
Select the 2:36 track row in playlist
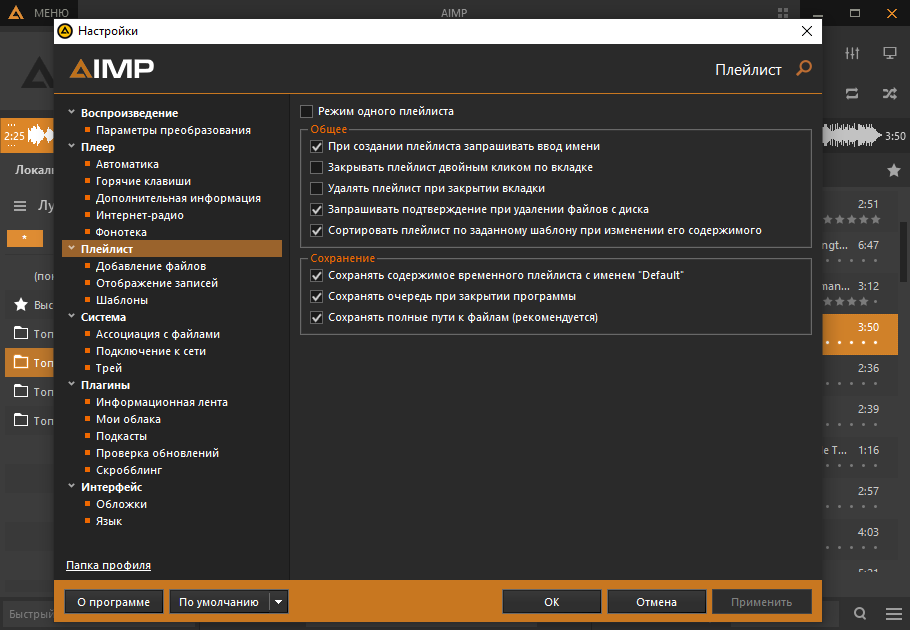[x=860, y=375]
